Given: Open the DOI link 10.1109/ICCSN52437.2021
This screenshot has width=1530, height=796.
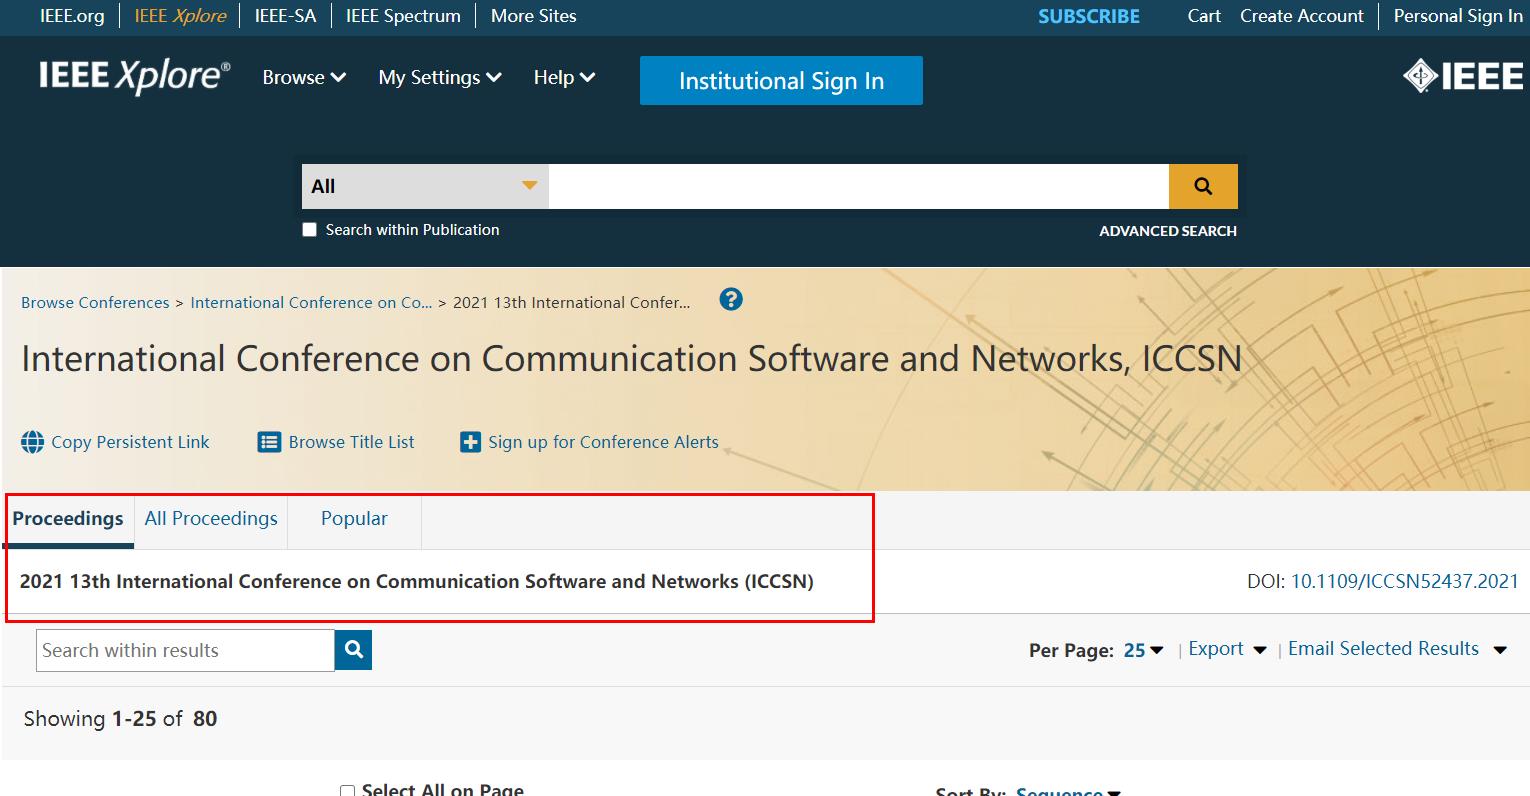Looking at the screenshot, I should point(1405,581).
